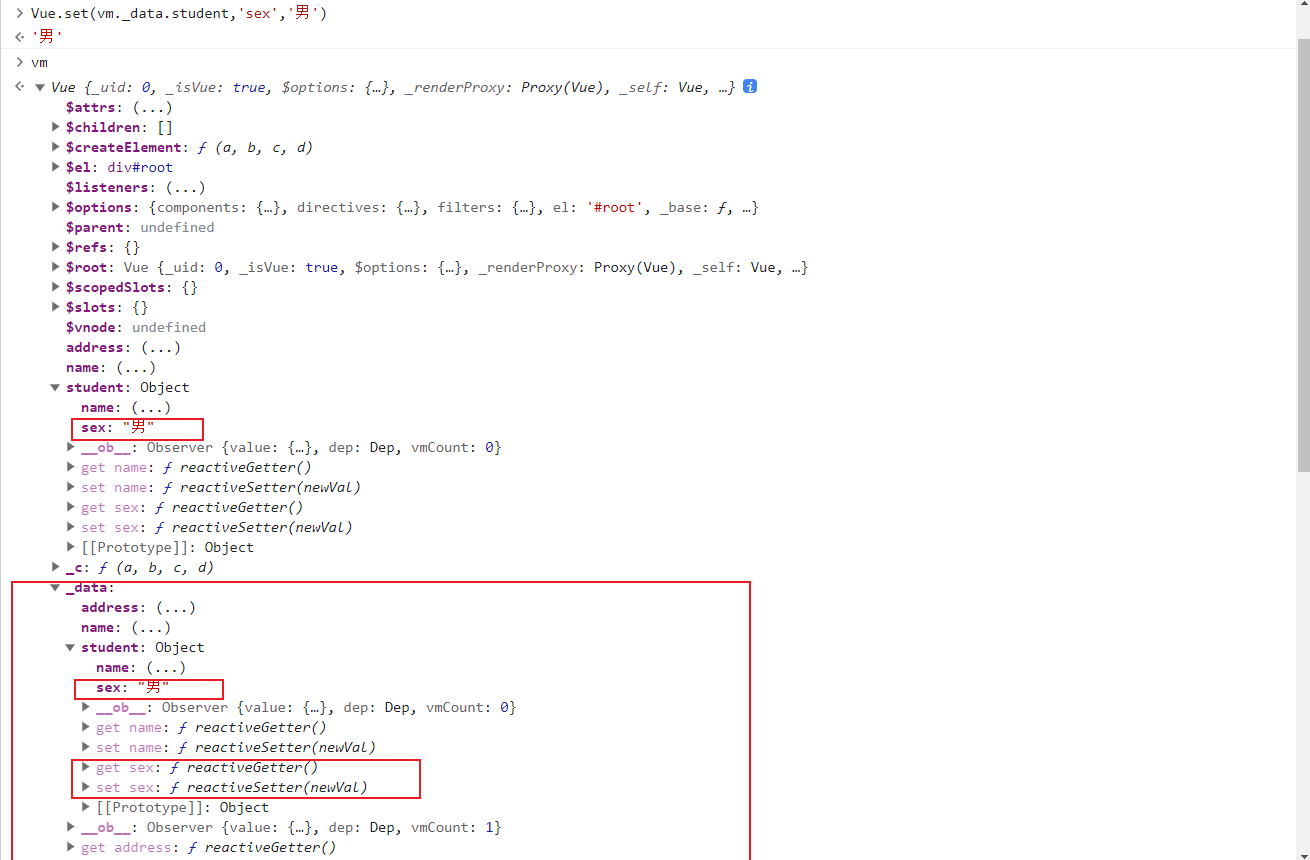Invoke the $attrs (...) getter
The image size is (1310, 860).
[152, 107]
